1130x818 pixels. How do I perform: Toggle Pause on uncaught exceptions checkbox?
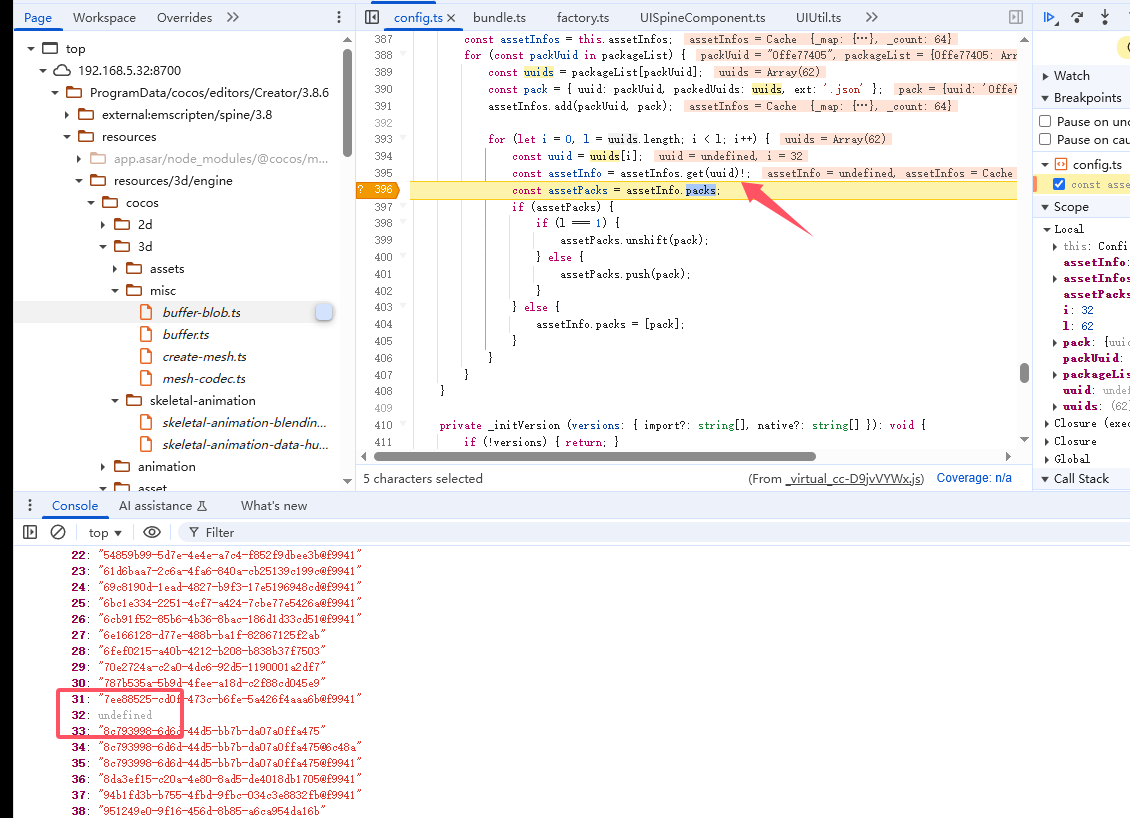(1045, 121)
